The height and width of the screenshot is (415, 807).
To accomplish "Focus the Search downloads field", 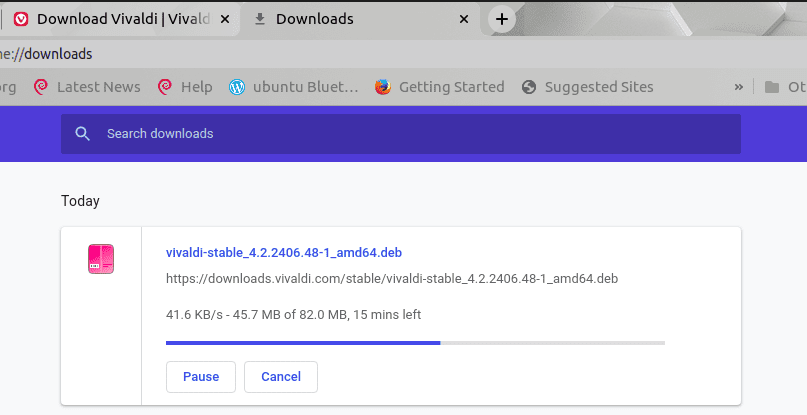I will point(400,134).
